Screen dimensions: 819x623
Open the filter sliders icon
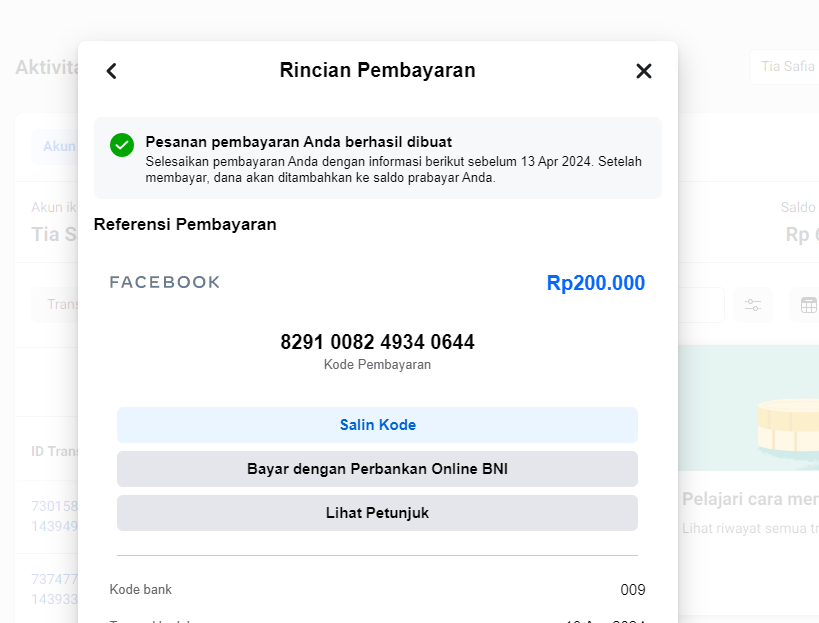click(x=753, y=305)
